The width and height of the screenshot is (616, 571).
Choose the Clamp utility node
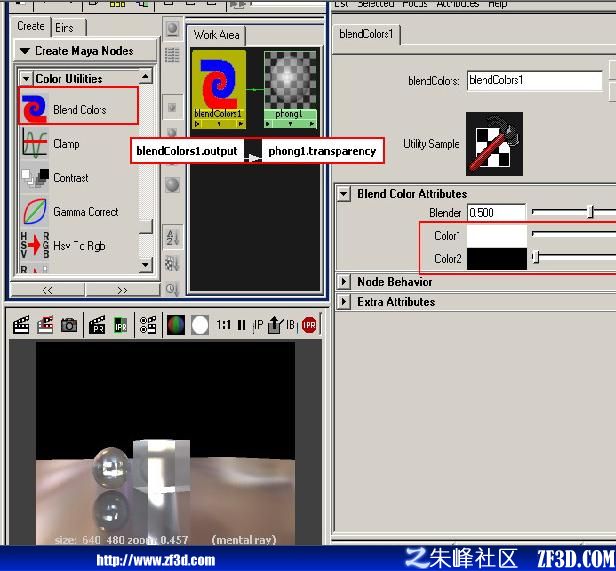pos(66,144)
